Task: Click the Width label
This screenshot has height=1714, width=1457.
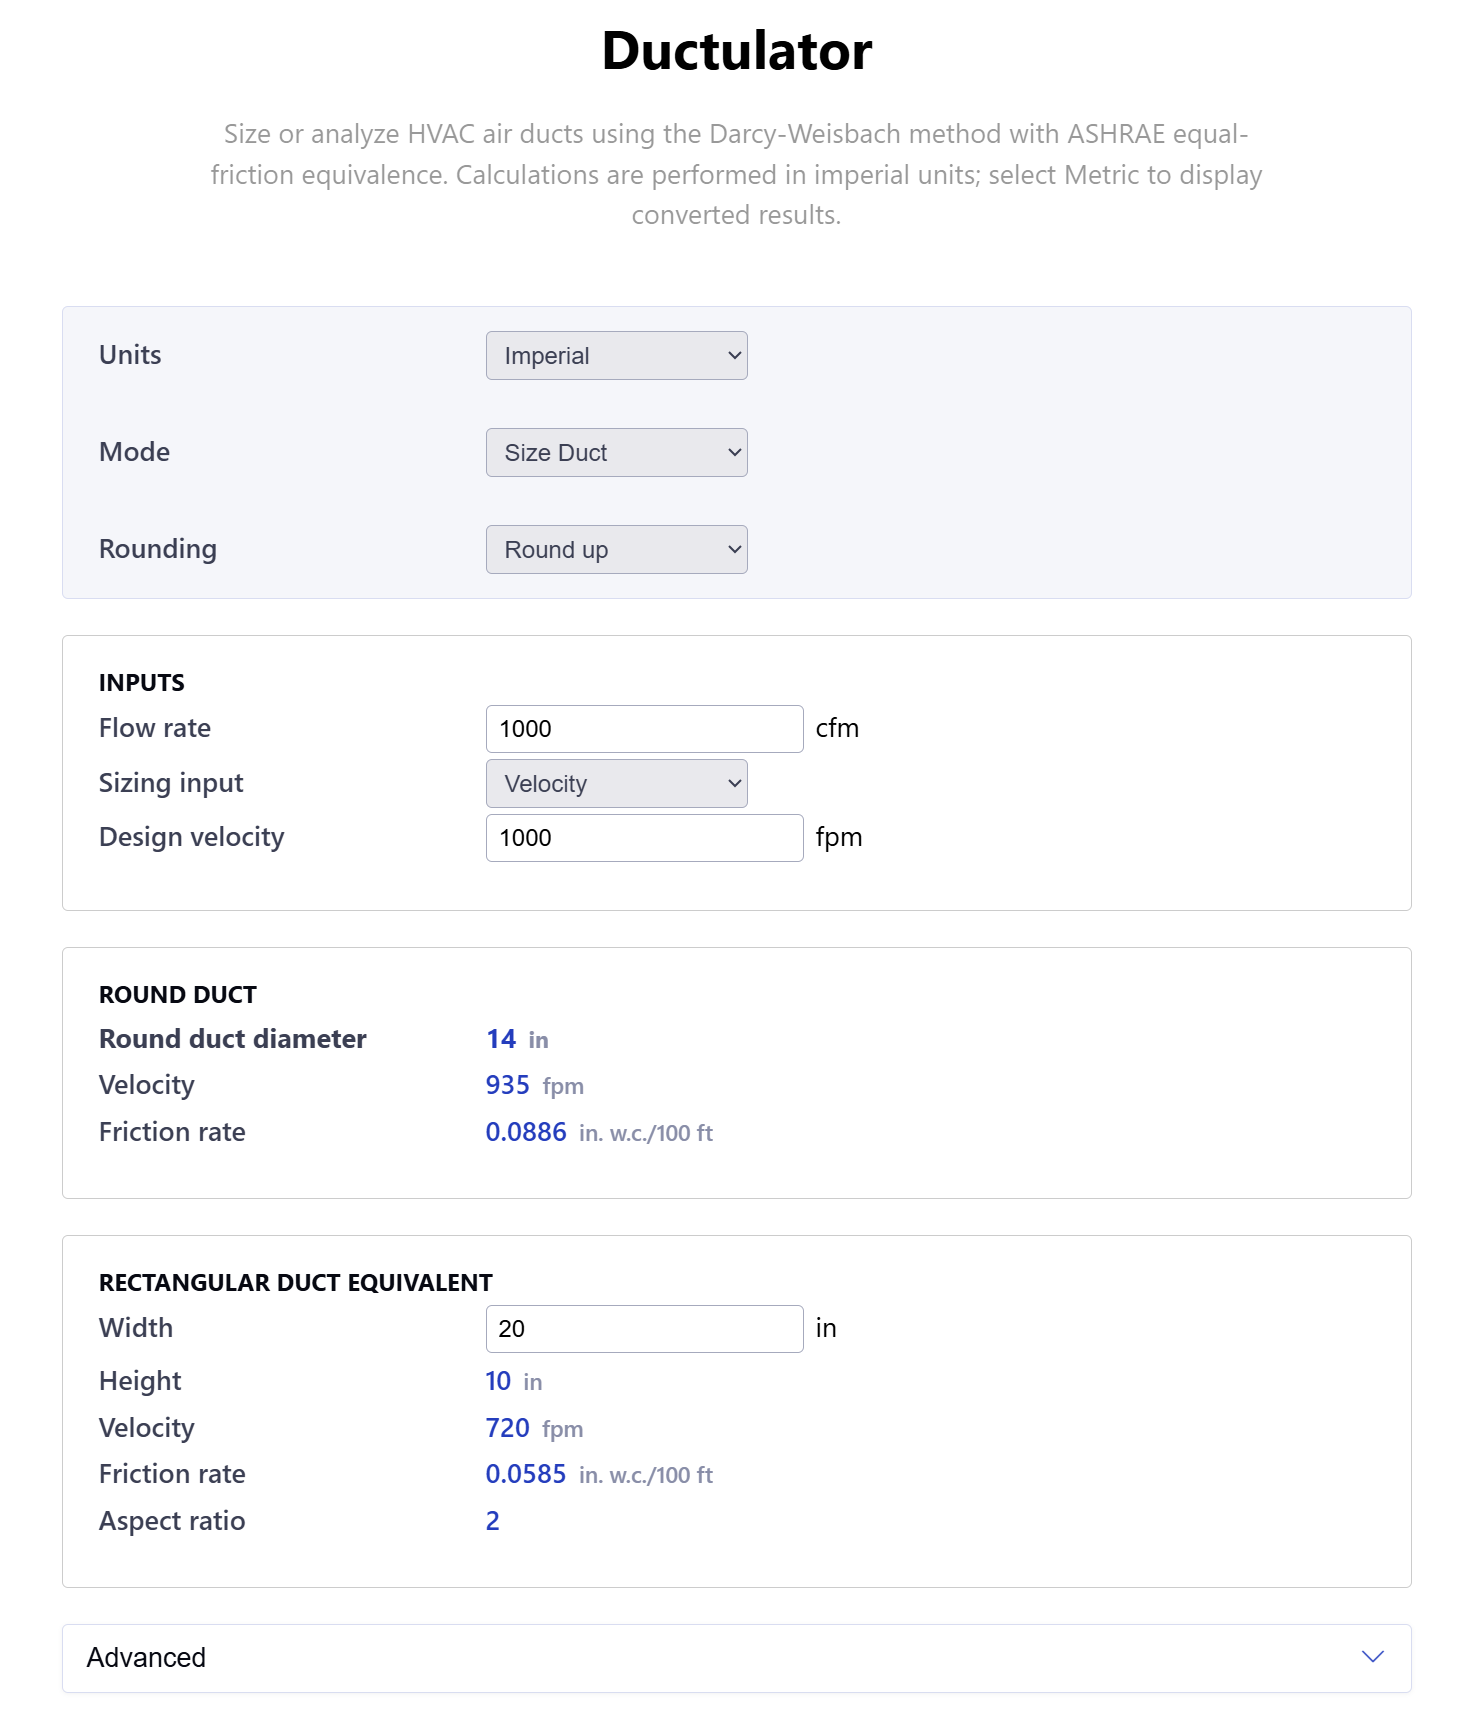Action: (135, 1328)
